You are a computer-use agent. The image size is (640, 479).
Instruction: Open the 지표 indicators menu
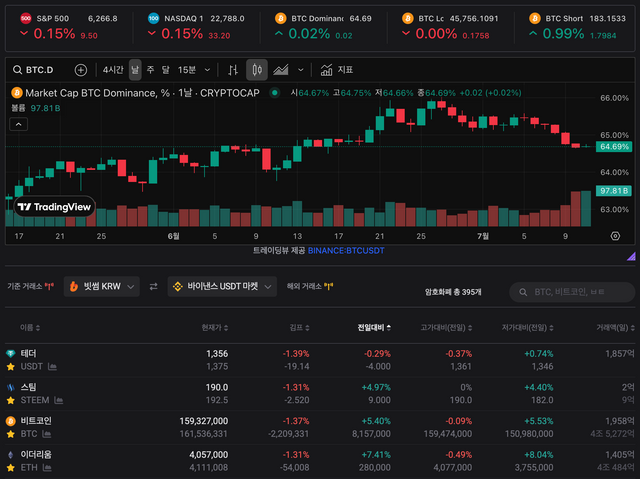pyautogui.click(x=336, y=70)
